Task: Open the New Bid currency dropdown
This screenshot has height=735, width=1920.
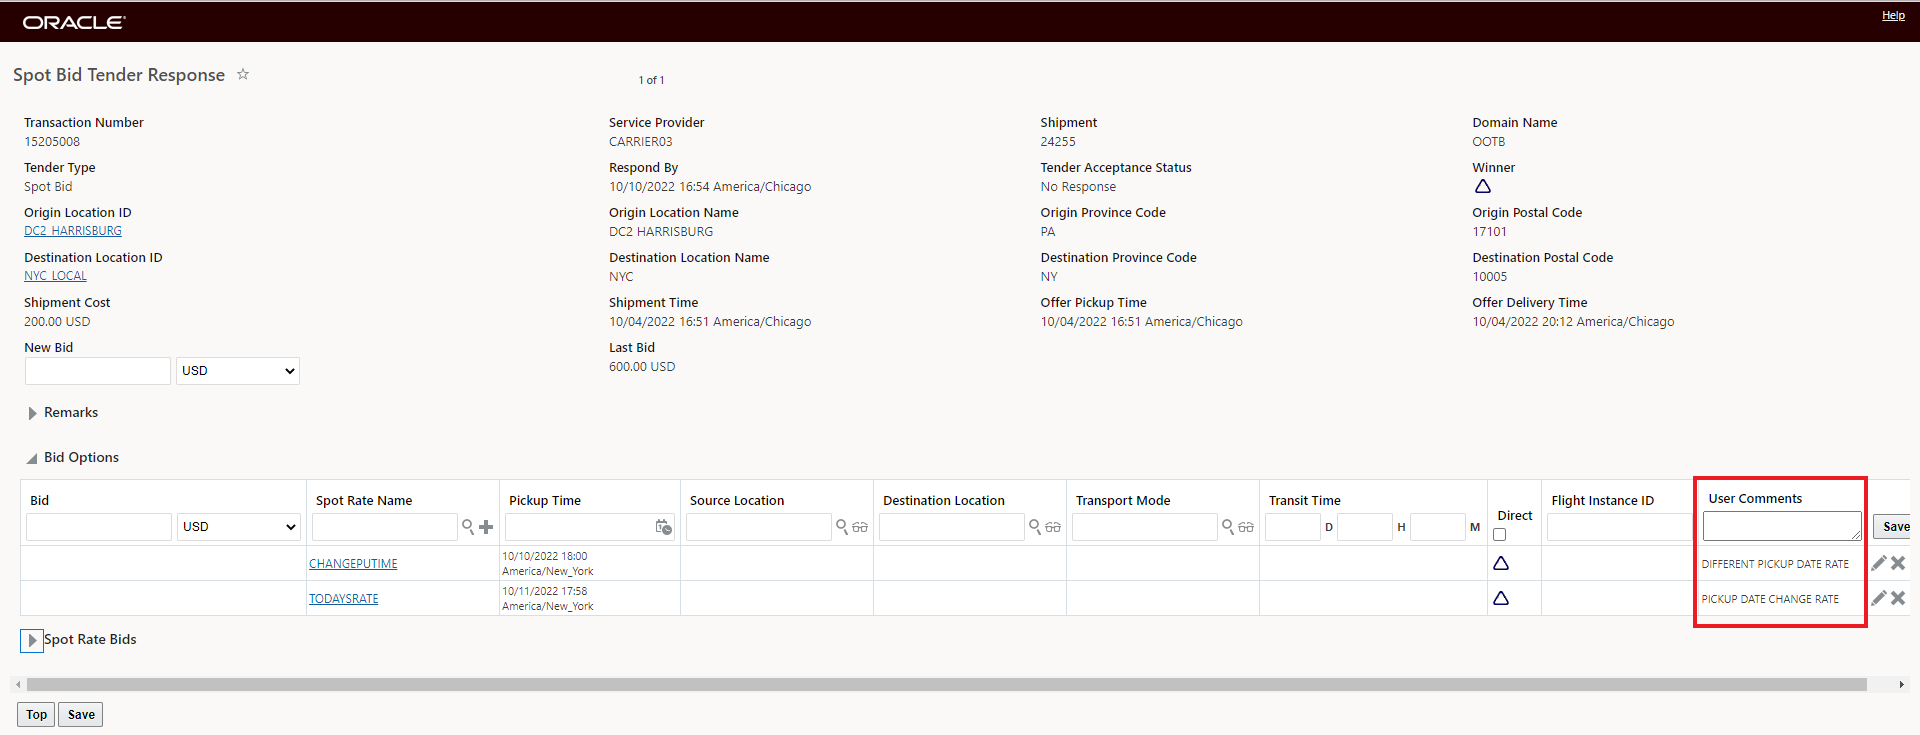Action: pyautogui.click(x=238, y=371)
